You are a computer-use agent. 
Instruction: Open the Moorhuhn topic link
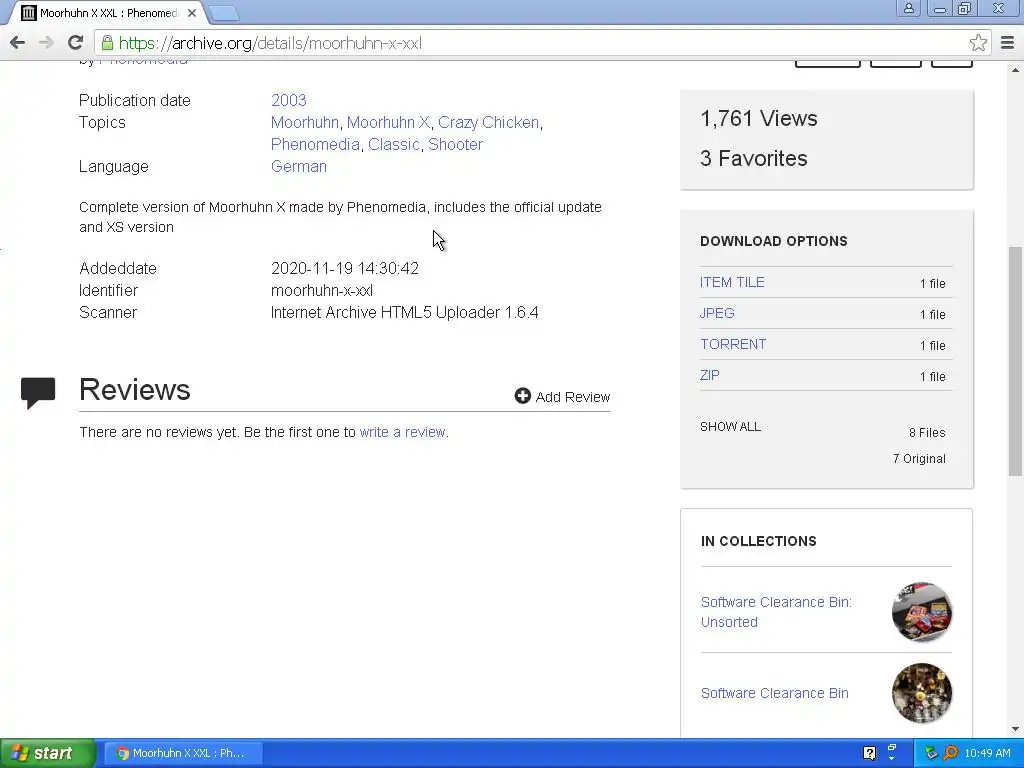click(x=304, y=122)
